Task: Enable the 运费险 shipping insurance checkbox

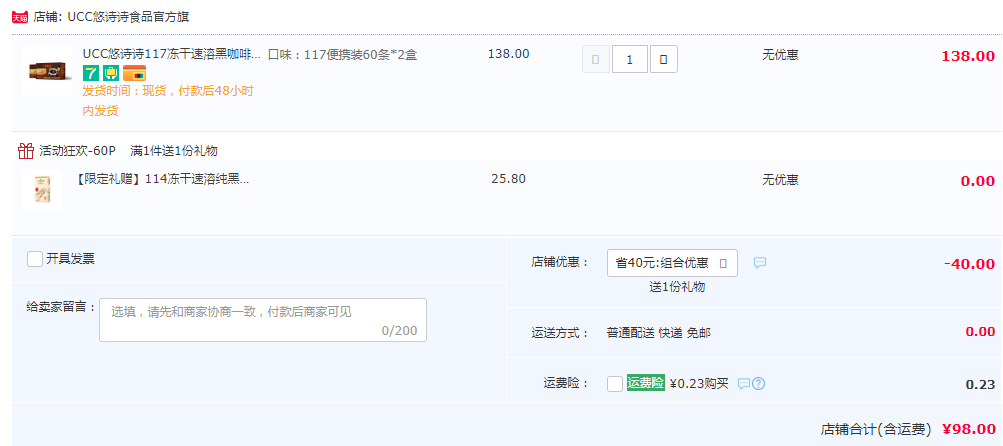Action: coord(615,384)
